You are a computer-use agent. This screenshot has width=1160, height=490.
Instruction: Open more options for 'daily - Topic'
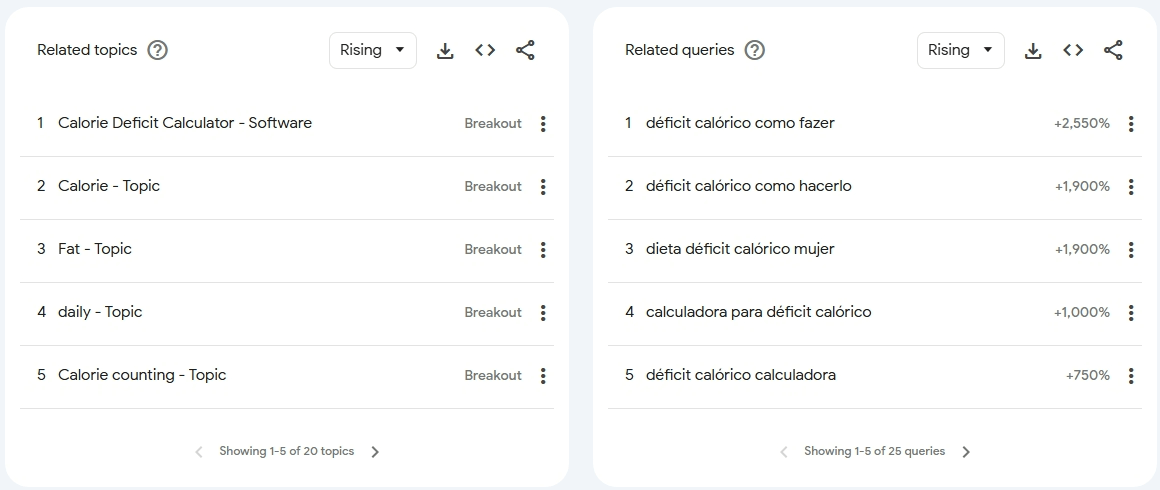point(543,313)
